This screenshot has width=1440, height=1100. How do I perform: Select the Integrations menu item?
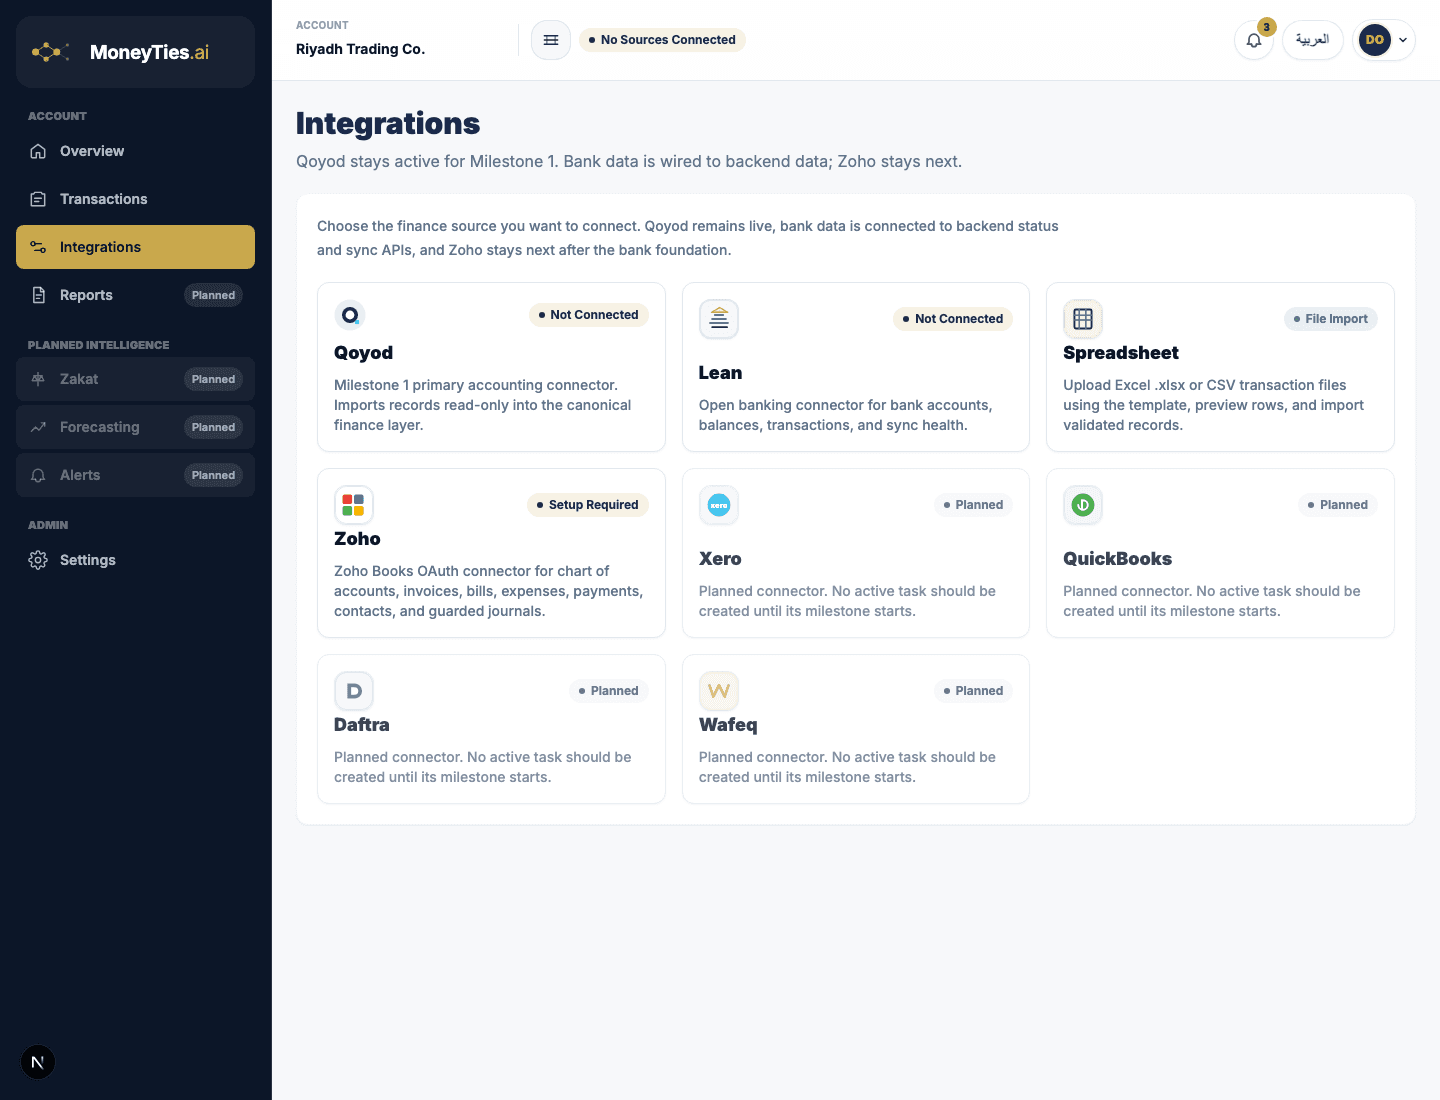(135, 247)
